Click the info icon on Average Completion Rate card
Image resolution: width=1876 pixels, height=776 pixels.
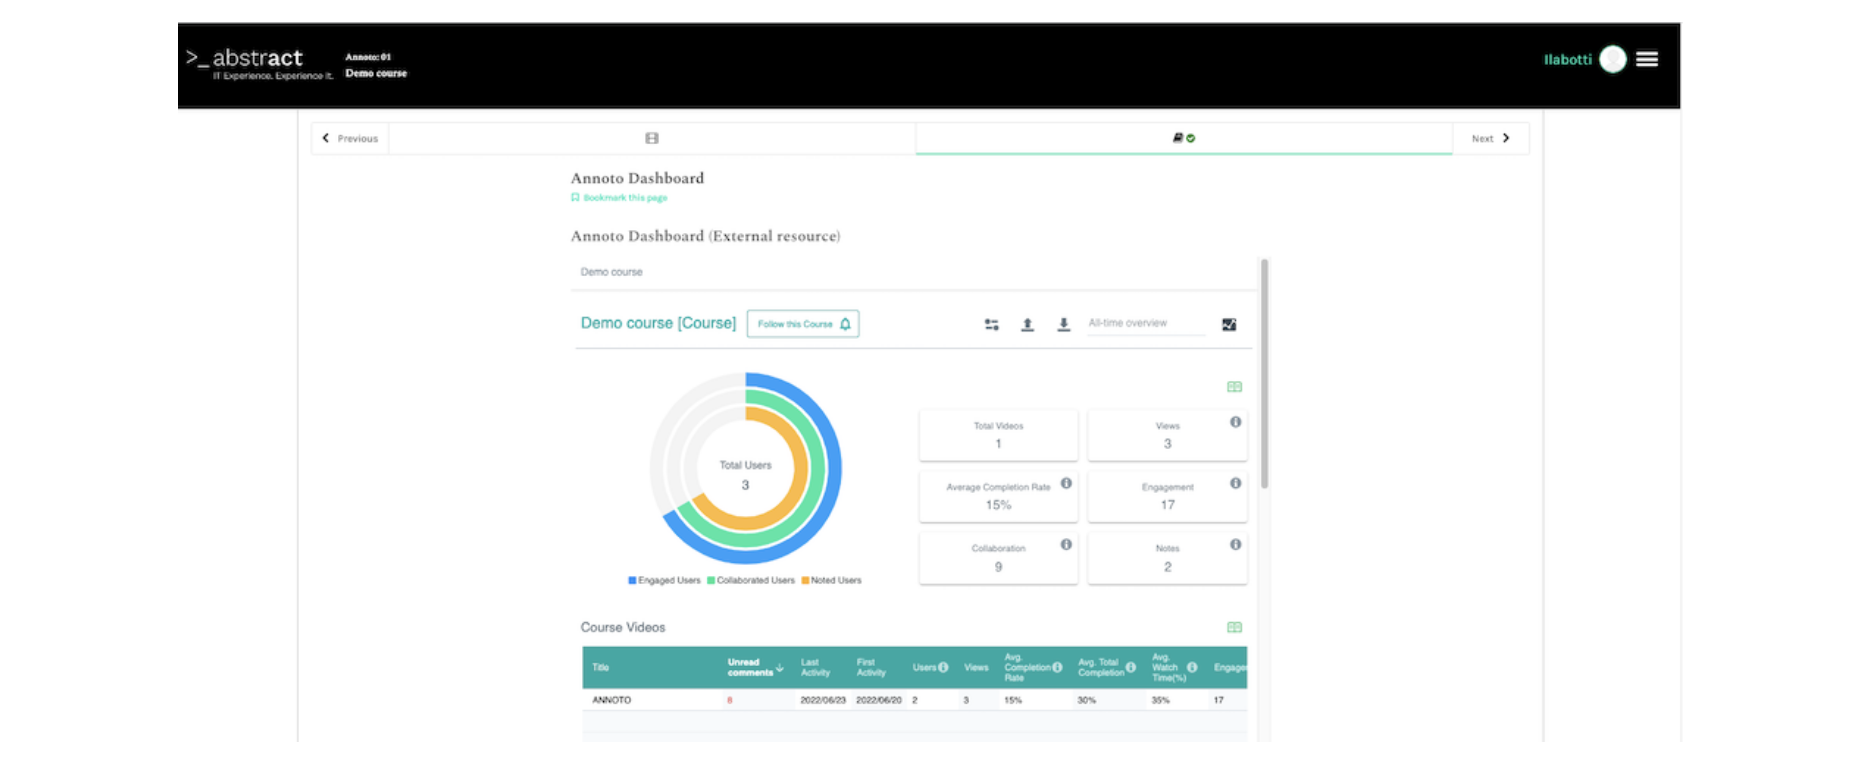(x=1067, y=483)
